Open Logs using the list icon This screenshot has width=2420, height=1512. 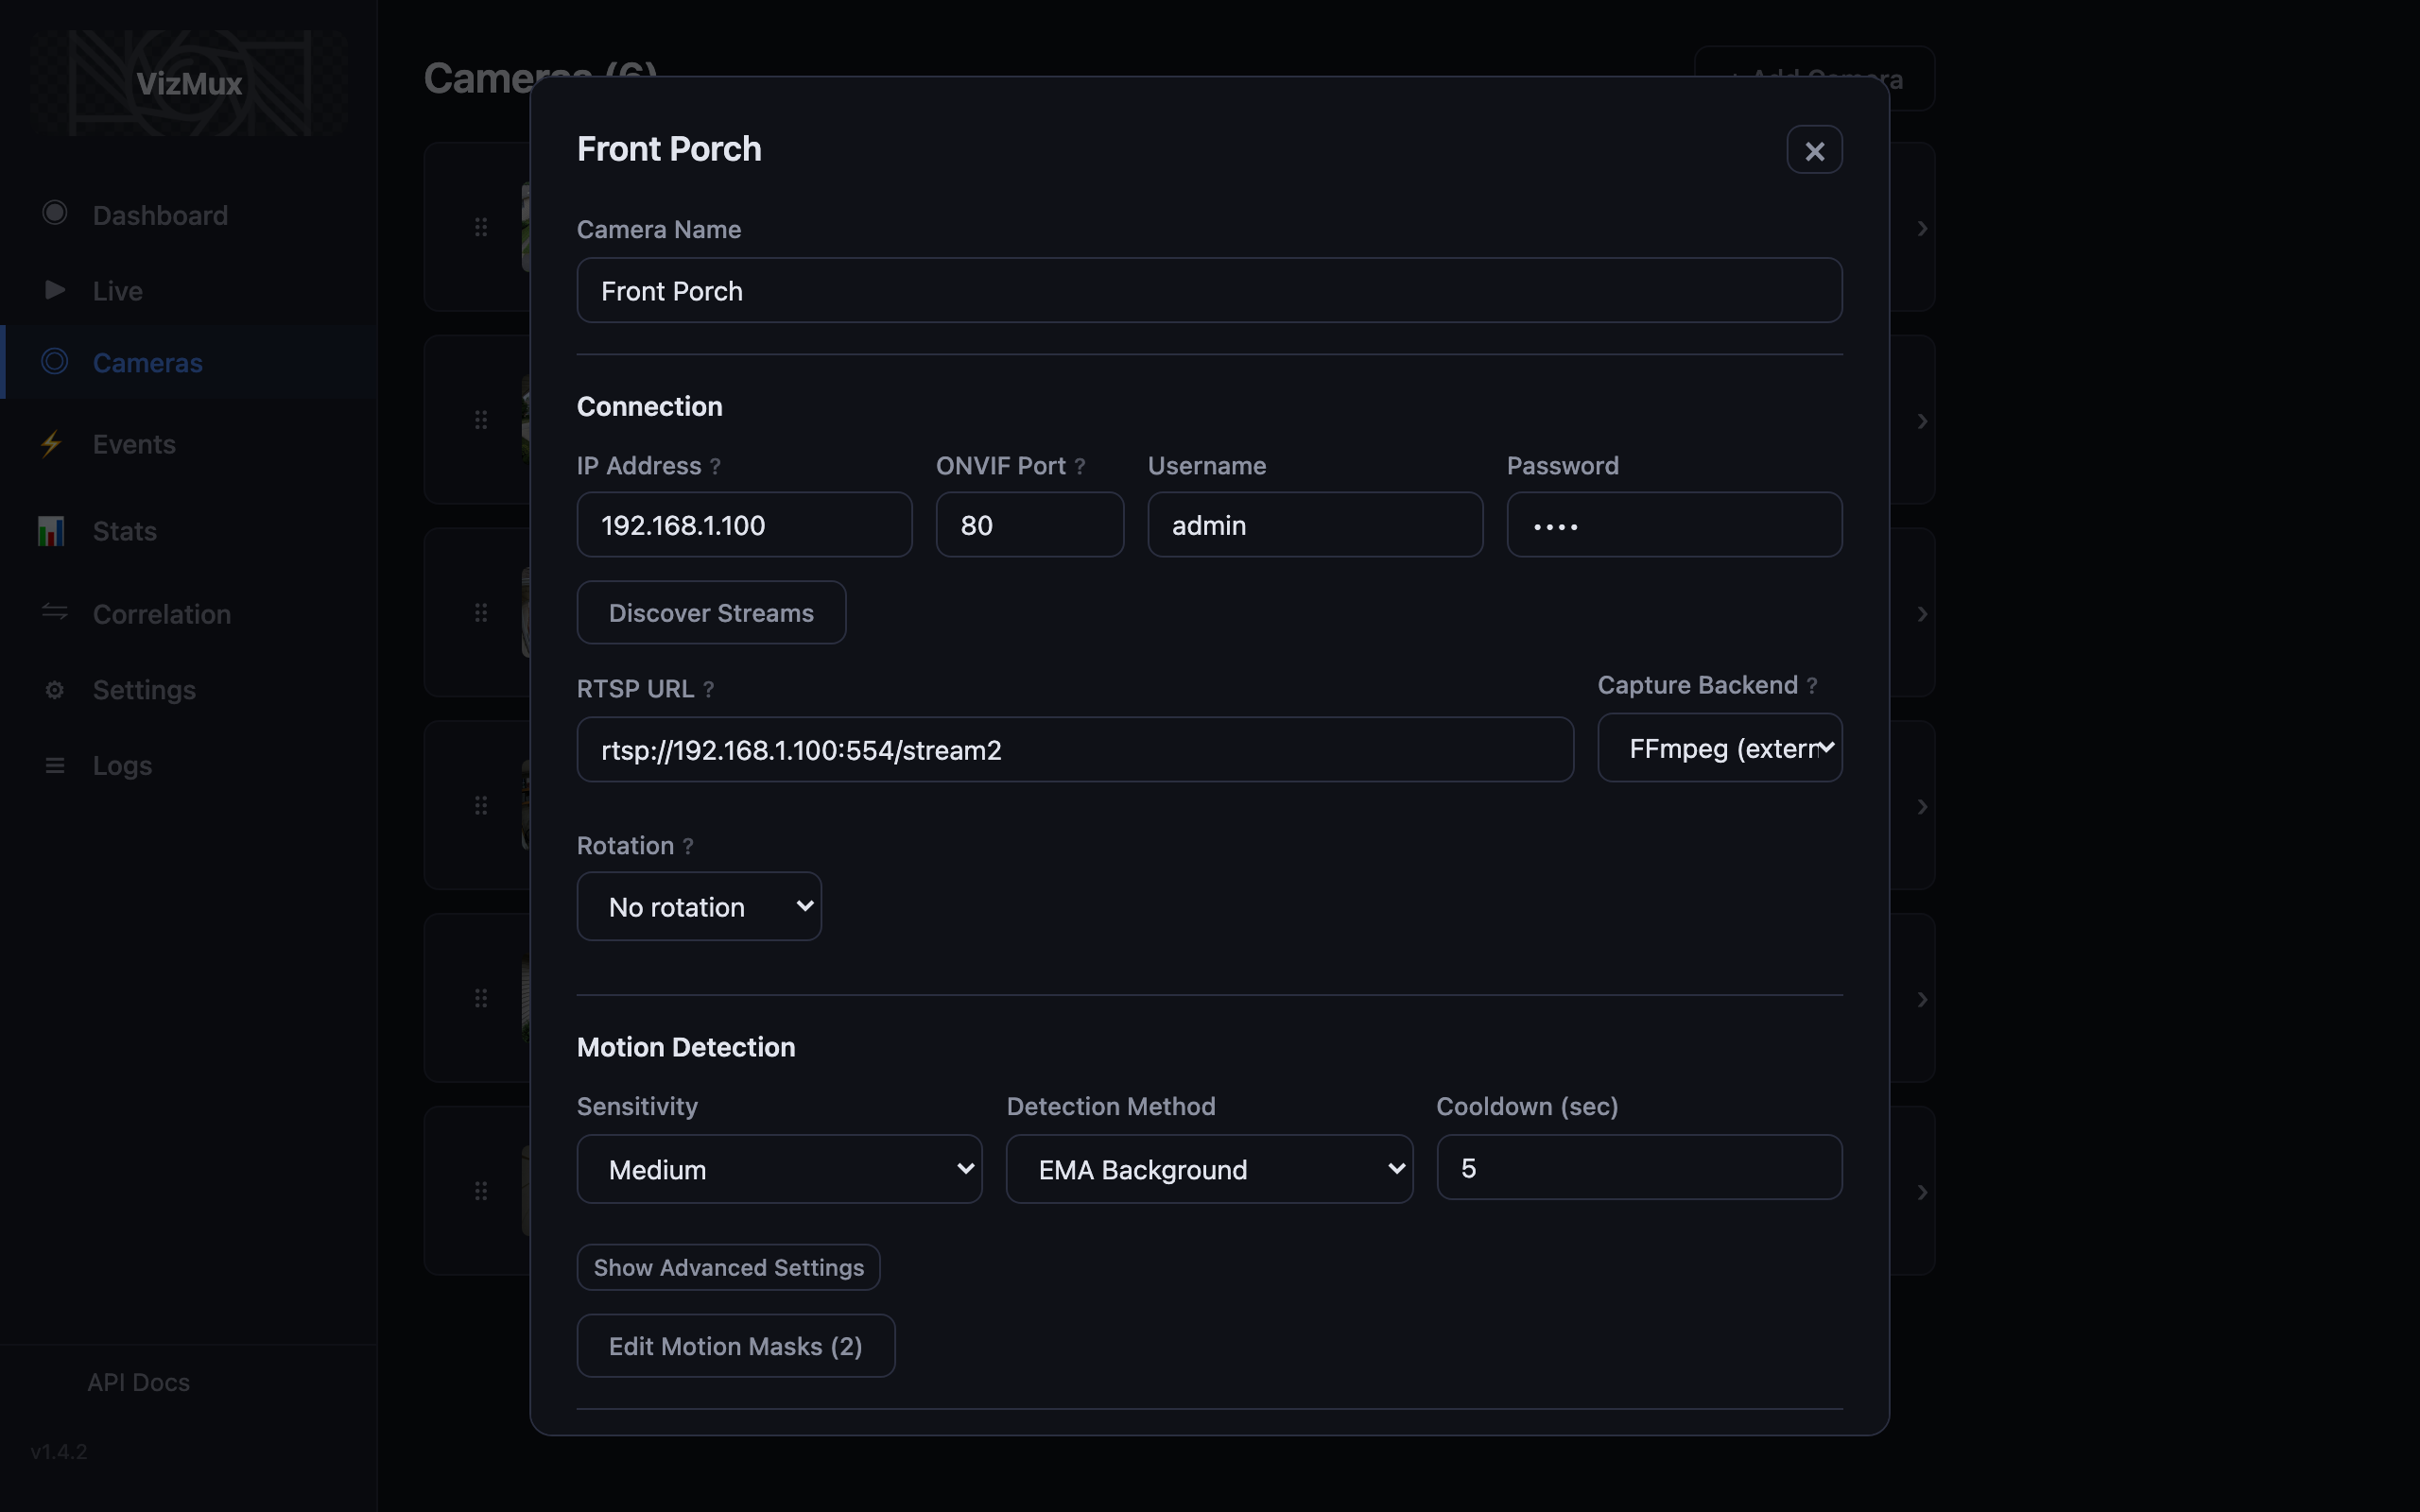click(x=54, y=765)
